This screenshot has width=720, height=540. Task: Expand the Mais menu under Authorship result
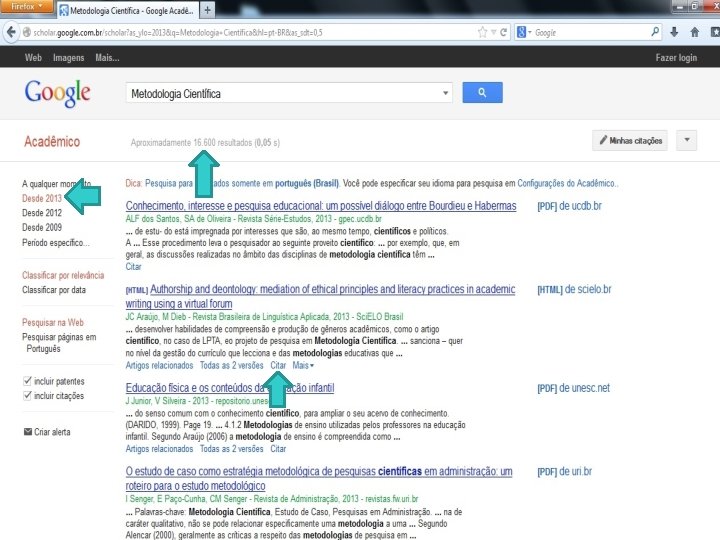tap(303, 366)
